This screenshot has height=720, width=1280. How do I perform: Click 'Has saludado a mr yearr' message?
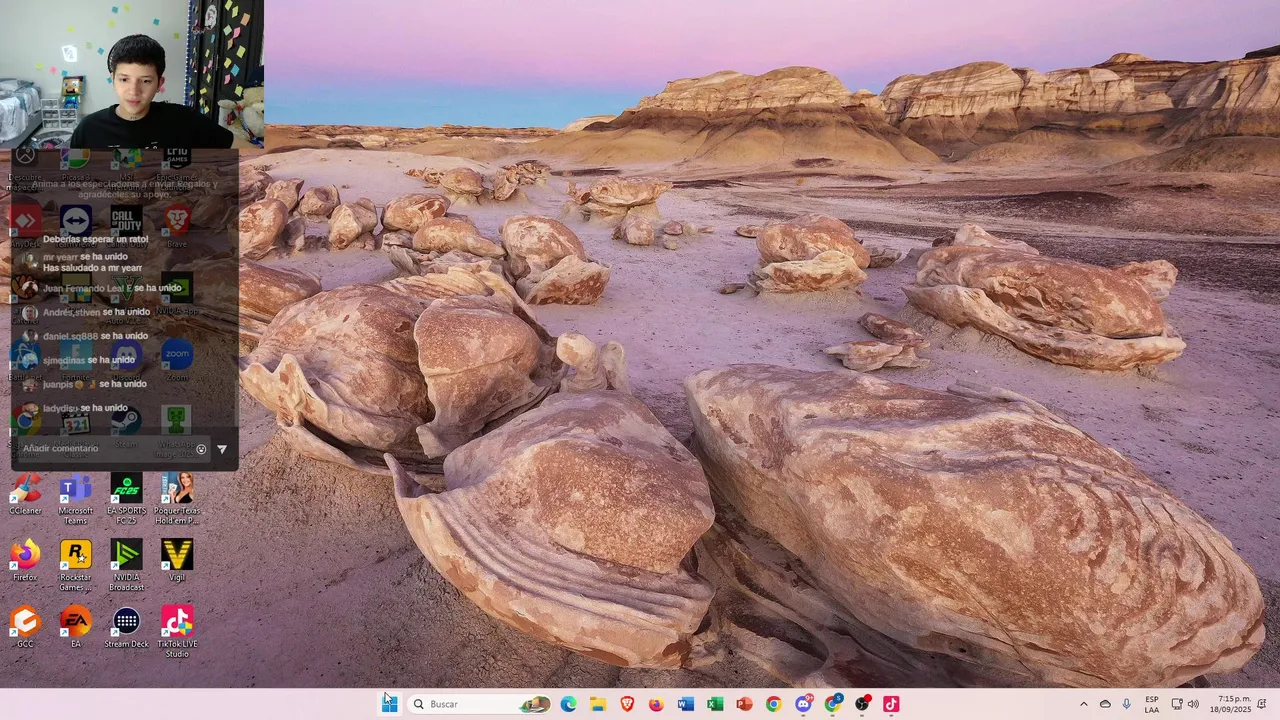[92, 268]
